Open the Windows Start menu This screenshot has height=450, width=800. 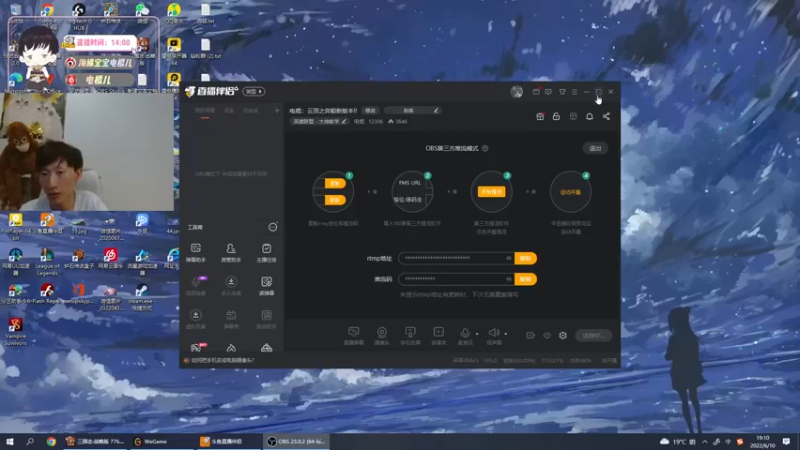pos(9,441)
